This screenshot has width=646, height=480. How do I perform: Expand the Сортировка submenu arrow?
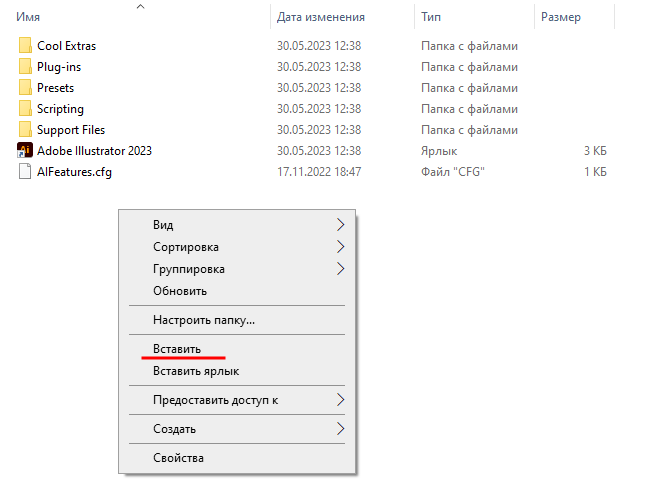click(340, 247)
